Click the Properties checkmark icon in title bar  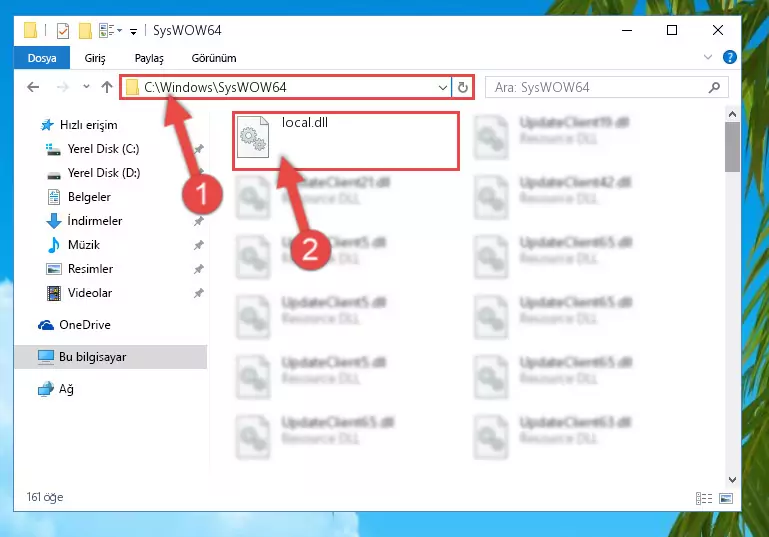63,31
